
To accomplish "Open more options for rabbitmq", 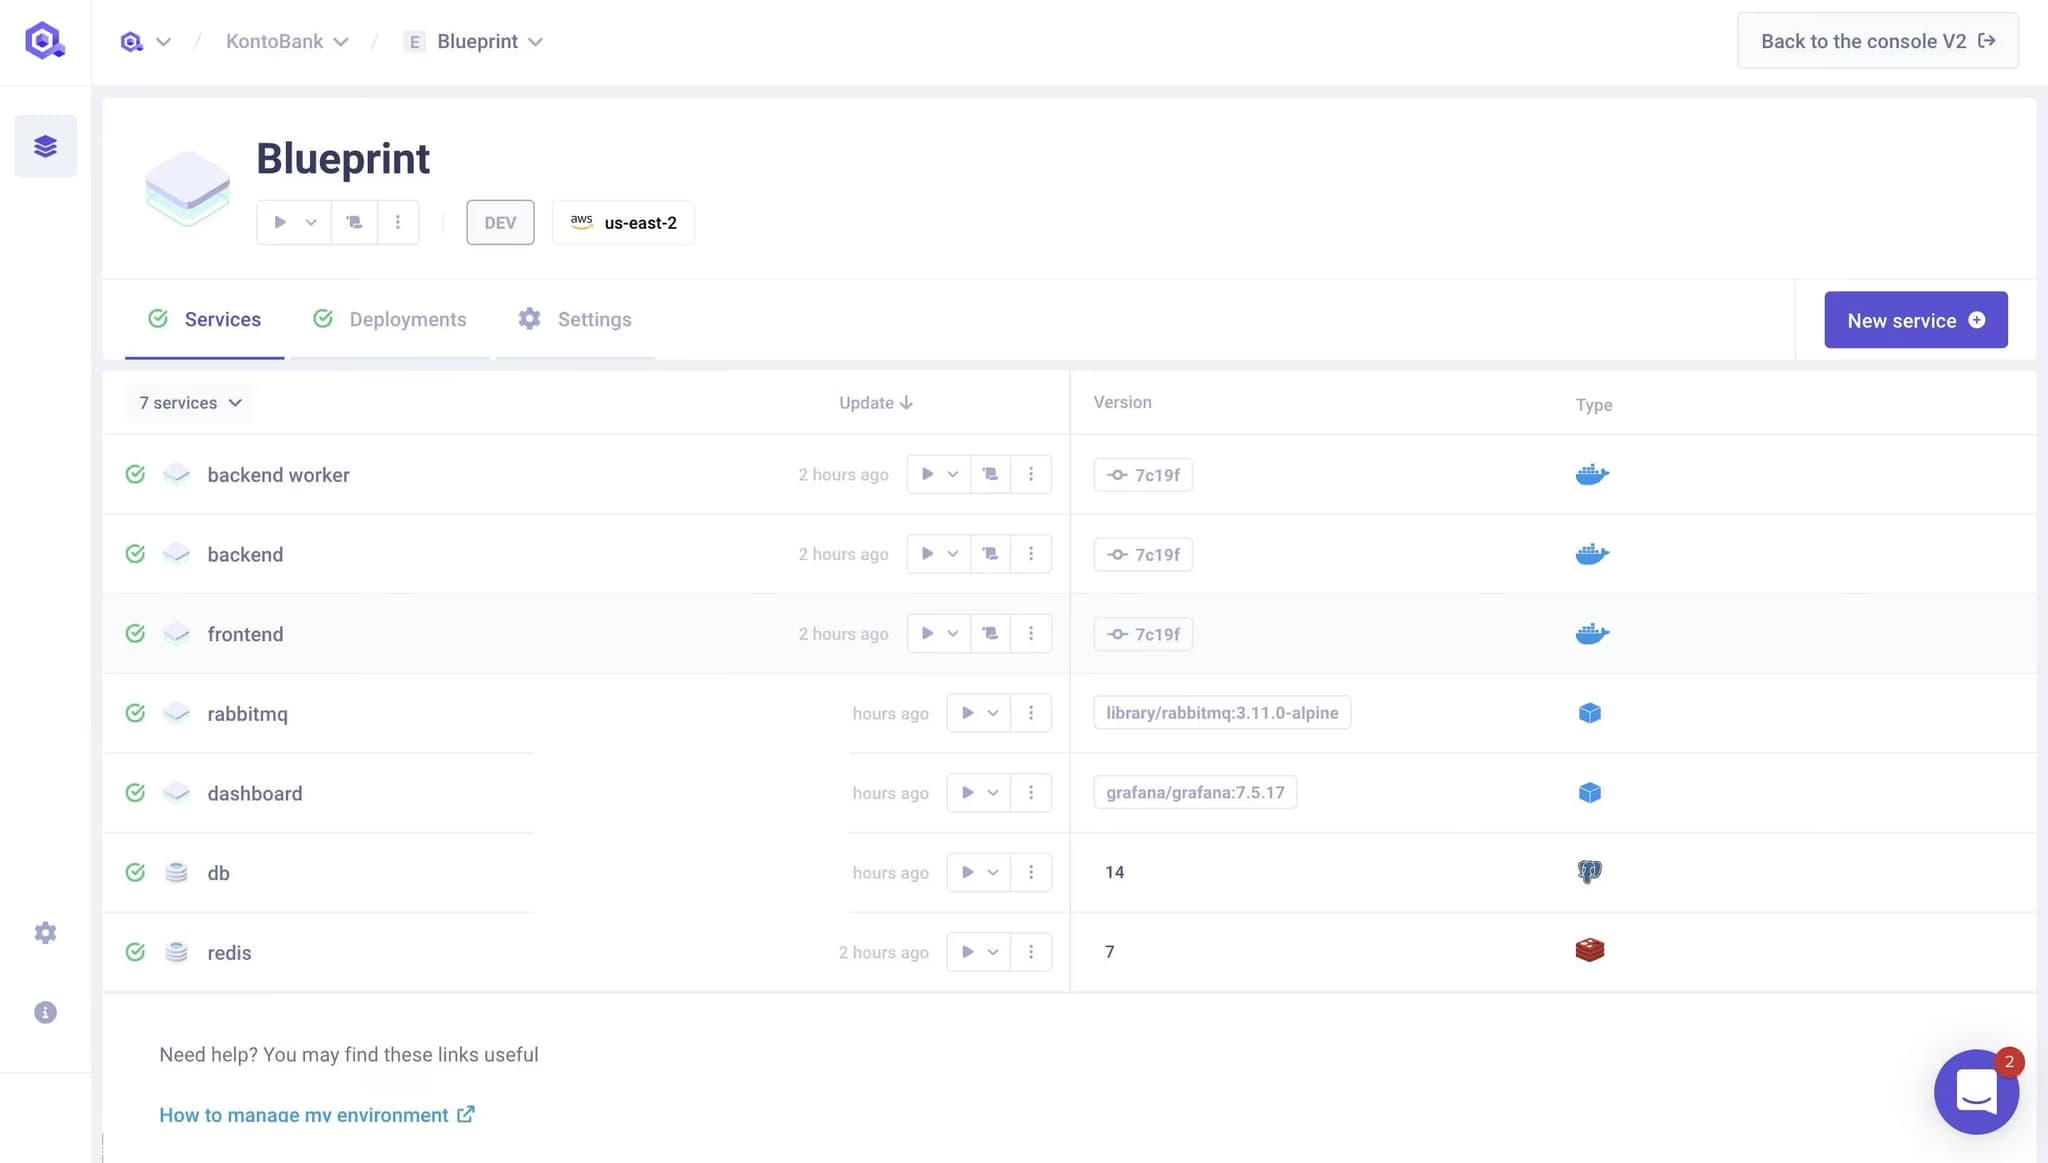I will point(1031,713).
